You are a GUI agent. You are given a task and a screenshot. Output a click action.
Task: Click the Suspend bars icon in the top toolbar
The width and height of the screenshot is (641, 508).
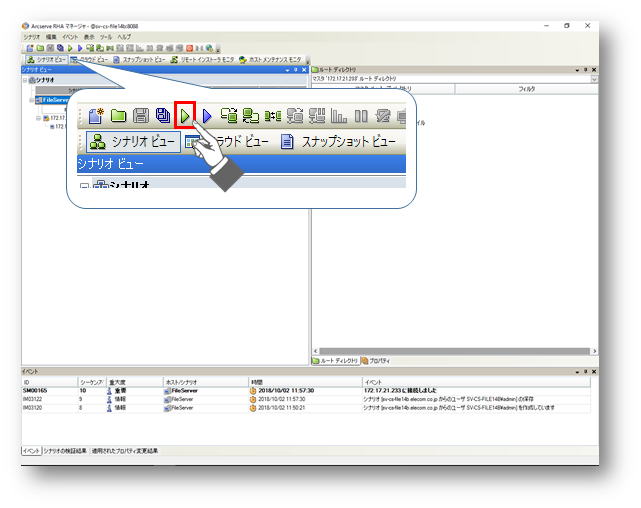149,48
